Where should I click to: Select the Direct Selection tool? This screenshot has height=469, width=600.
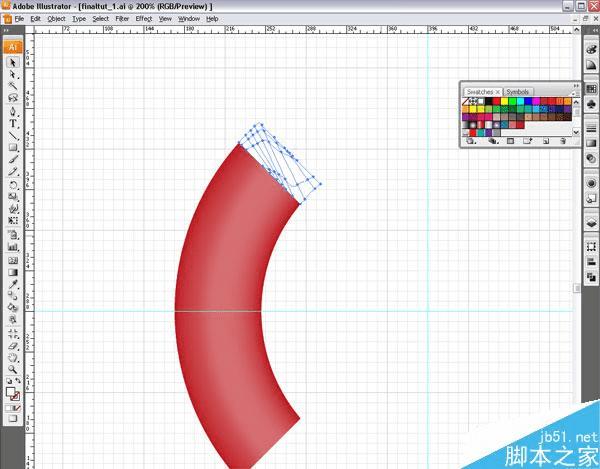click(x=13, y=74)
